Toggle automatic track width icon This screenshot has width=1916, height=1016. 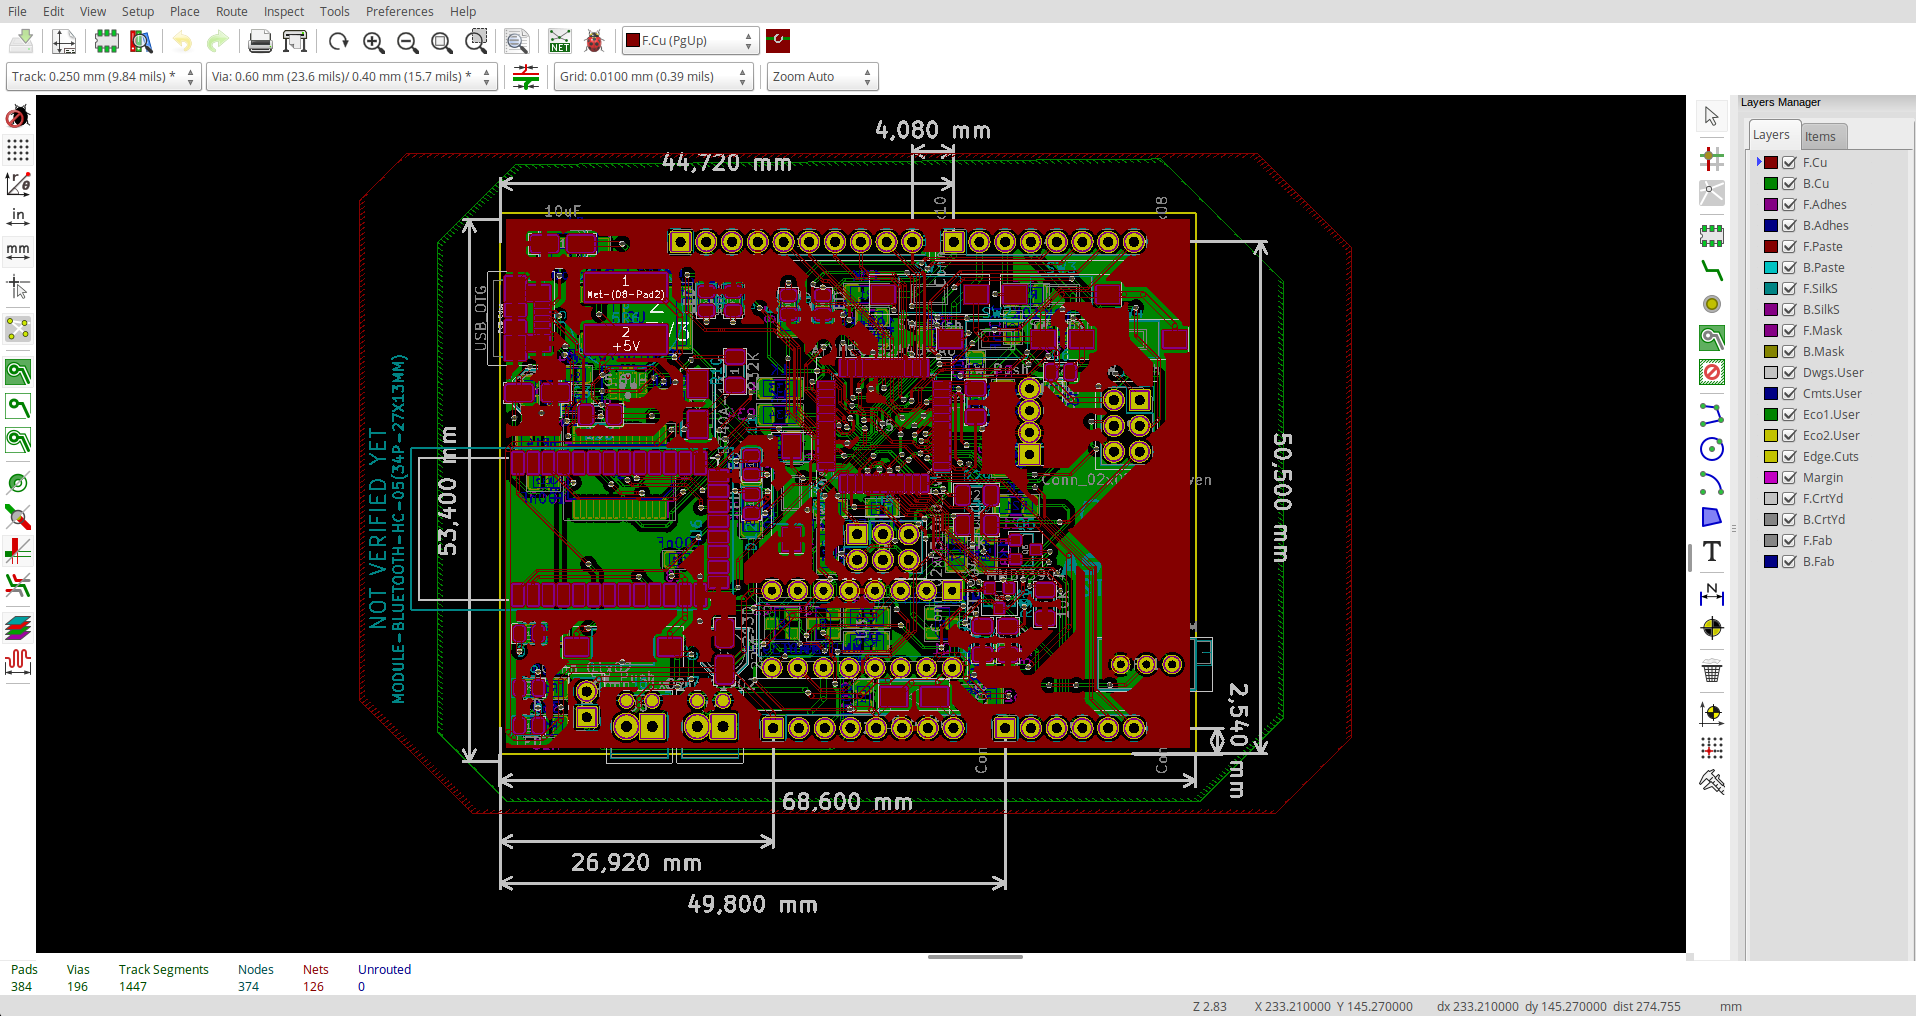click(x=526, y=77)
